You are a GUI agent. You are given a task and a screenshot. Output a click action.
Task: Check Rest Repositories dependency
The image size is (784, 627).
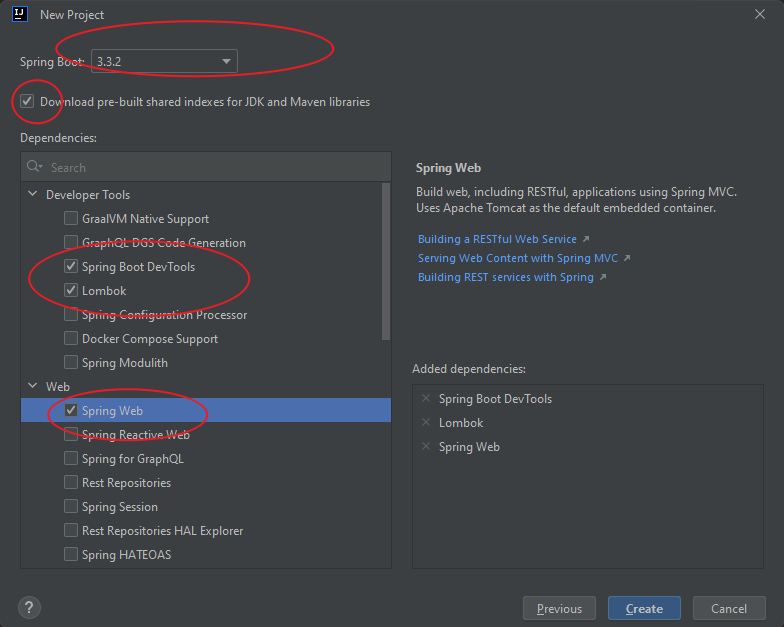pos(71,482)
